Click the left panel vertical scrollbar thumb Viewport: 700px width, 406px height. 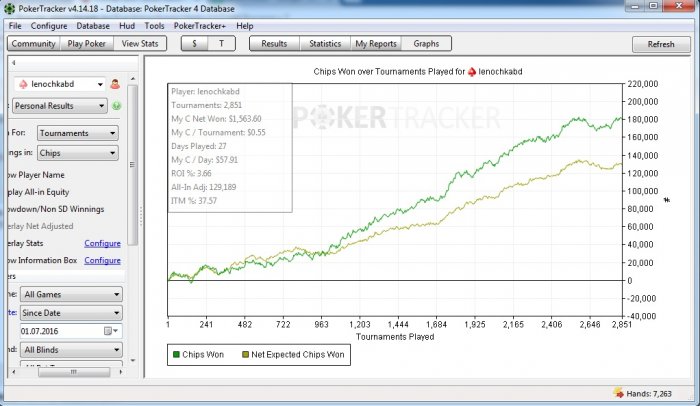(133, 165)
